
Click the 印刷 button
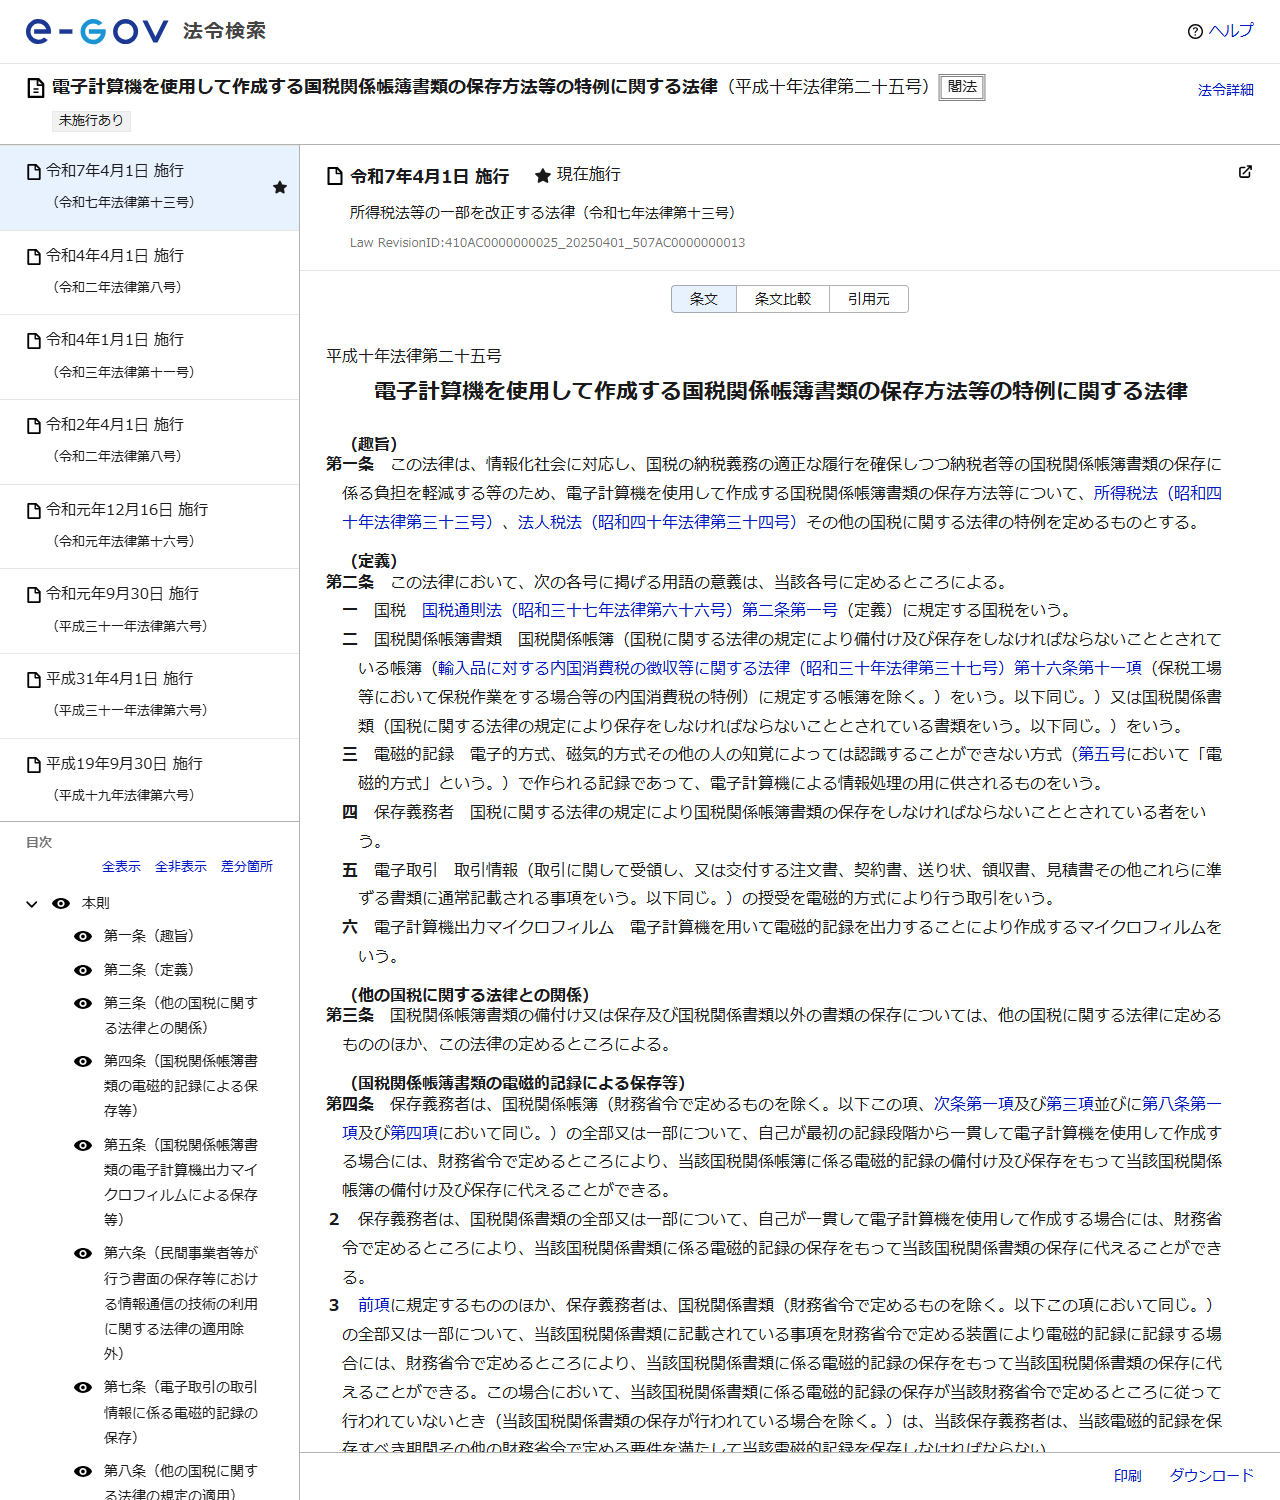1128,1476
